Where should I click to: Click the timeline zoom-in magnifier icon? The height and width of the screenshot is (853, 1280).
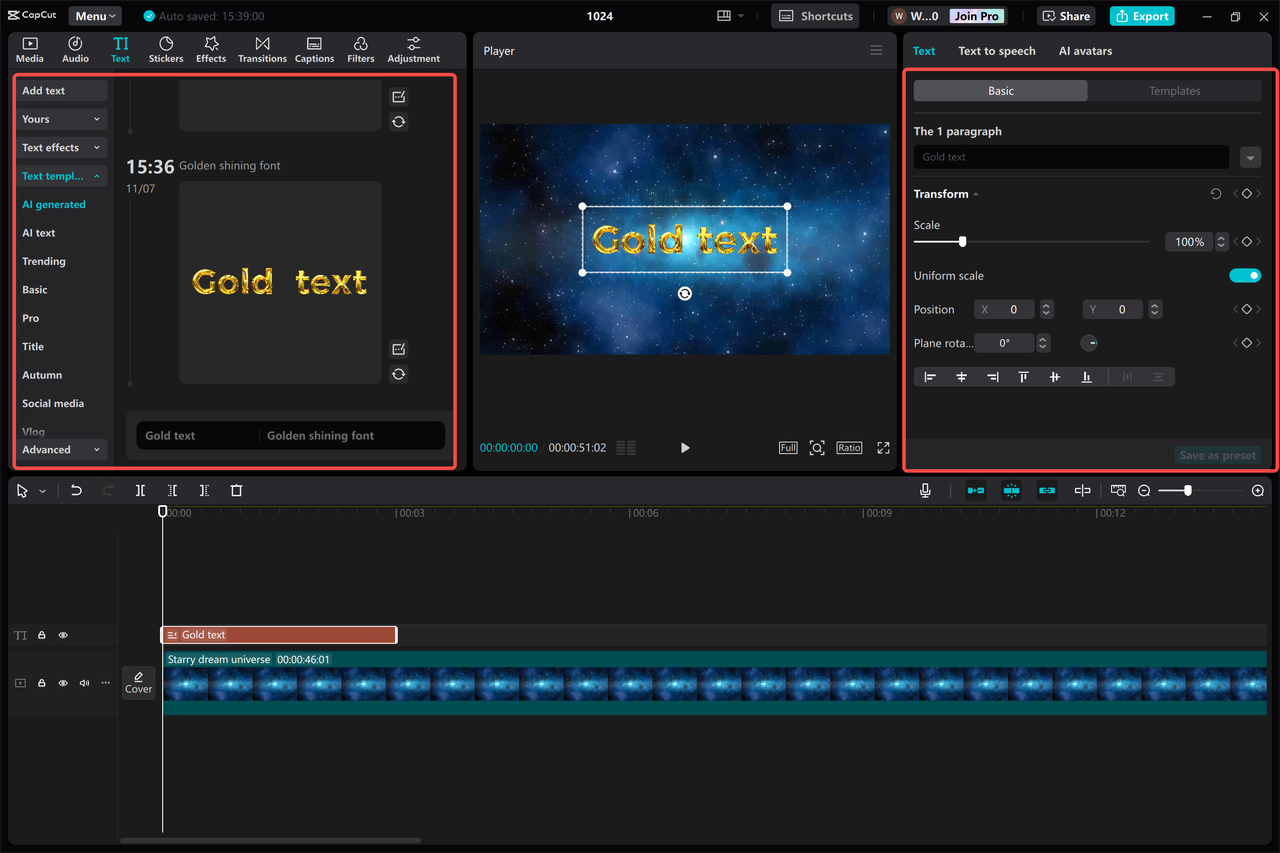click(1258, 491)
